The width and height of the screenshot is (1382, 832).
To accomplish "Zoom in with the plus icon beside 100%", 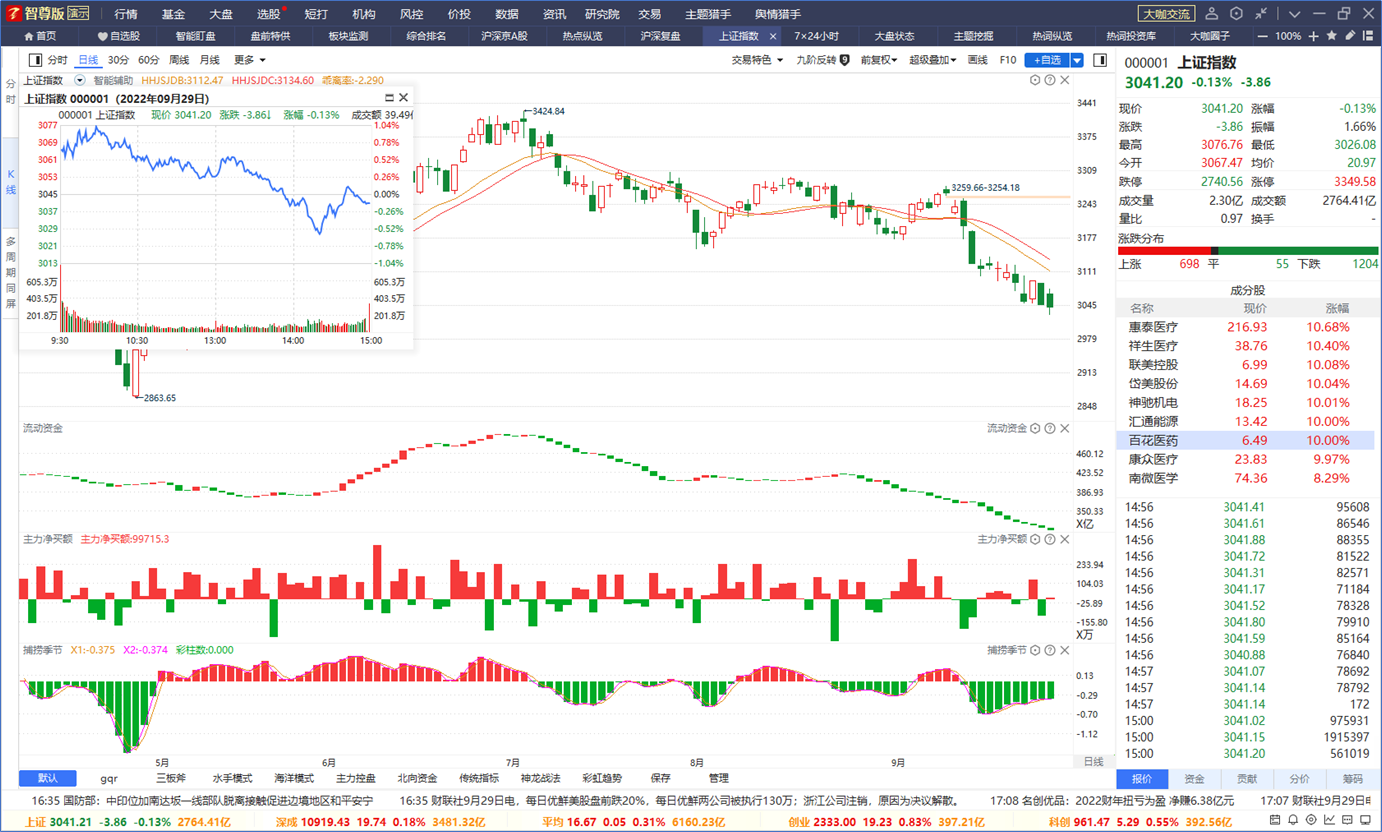I will click(1315, 35).
